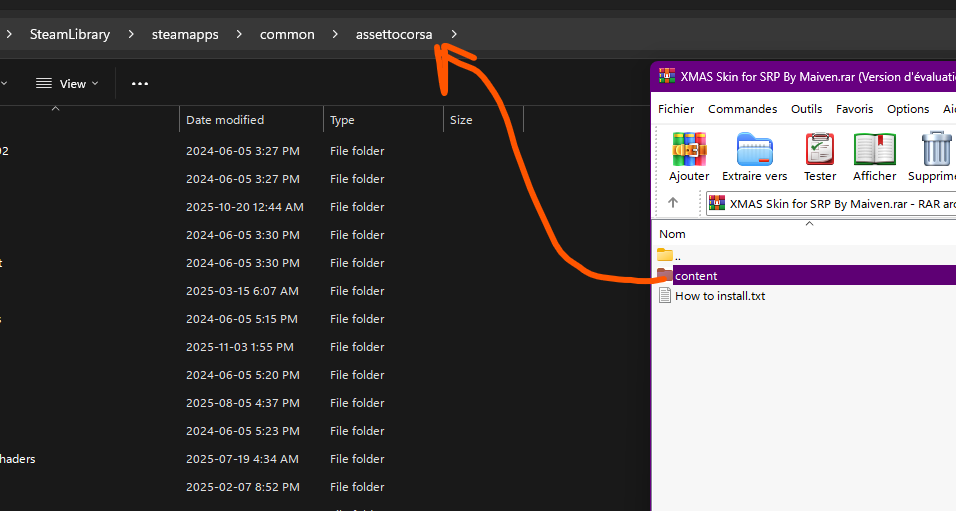Select How to install.txt file
This screenshot has height=511, width=956.
(719, 296)
